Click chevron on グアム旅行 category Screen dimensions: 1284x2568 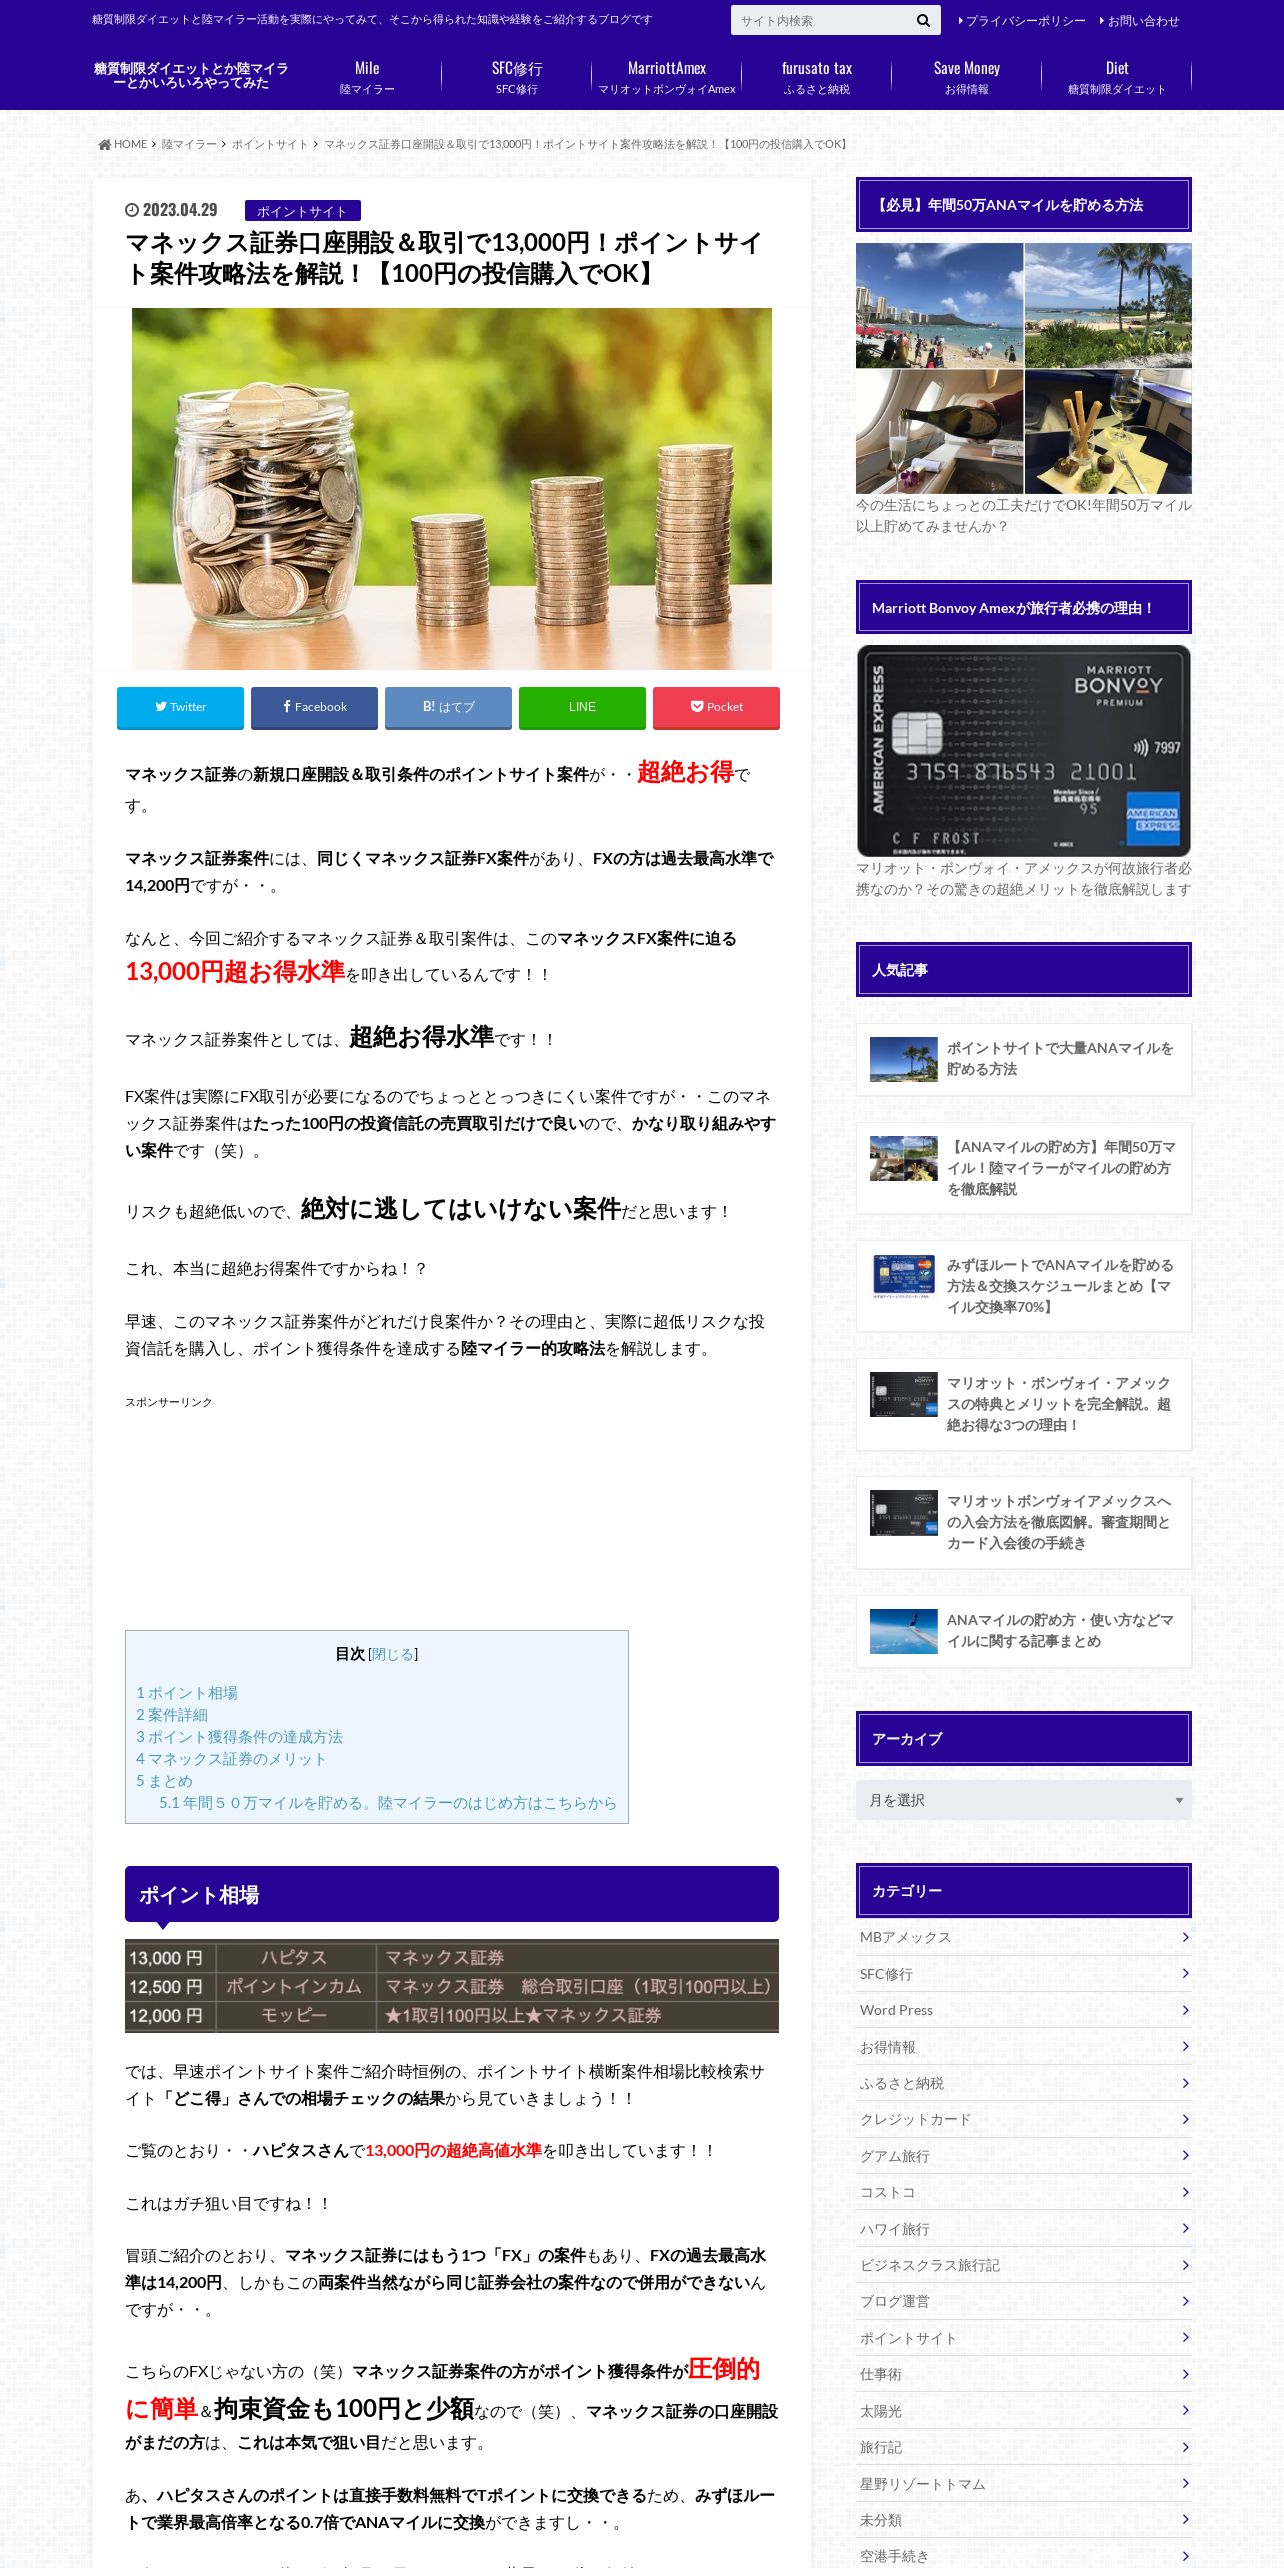click(x=1185, y=2155)
